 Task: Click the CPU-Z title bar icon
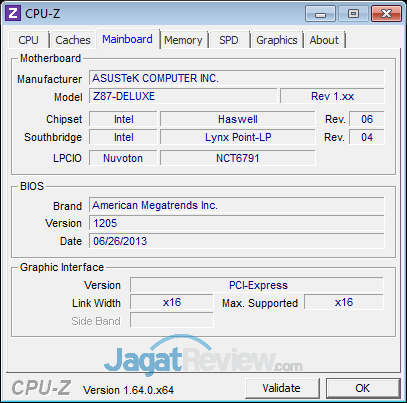[13, 14]
